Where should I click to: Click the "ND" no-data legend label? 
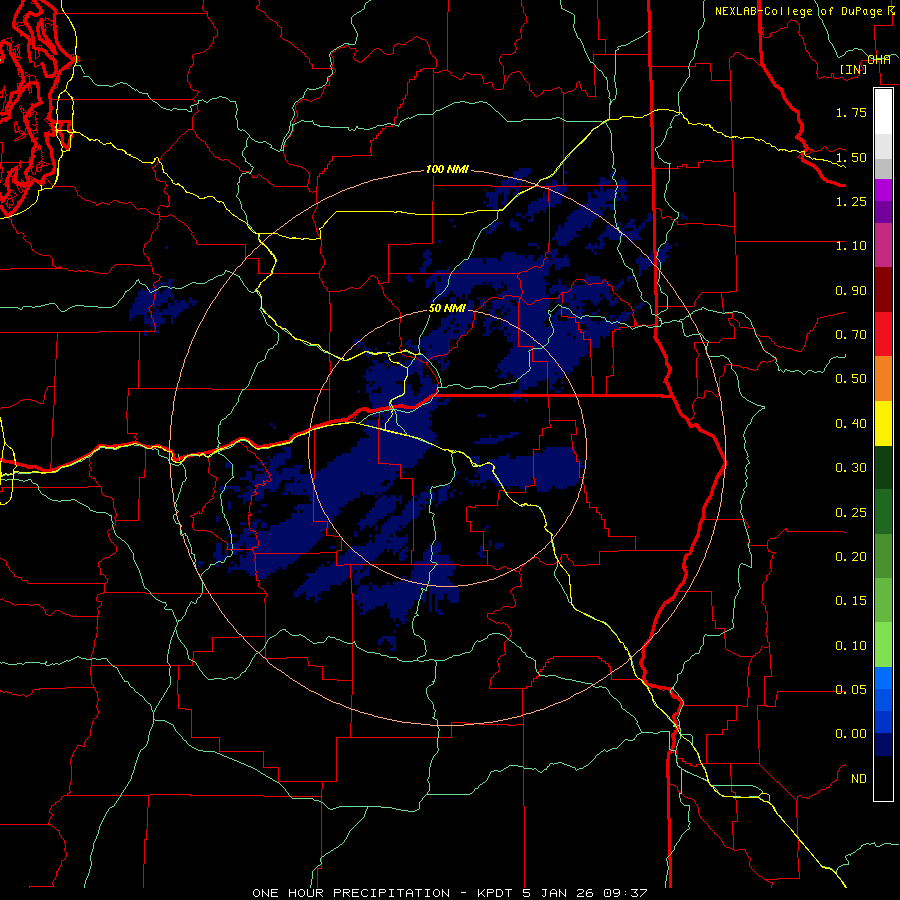859,779
